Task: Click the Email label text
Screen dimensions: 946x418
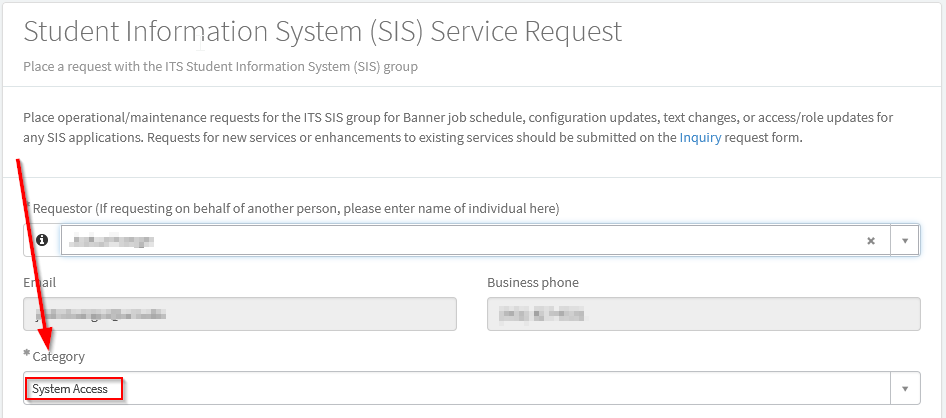Action: [40, 283]
